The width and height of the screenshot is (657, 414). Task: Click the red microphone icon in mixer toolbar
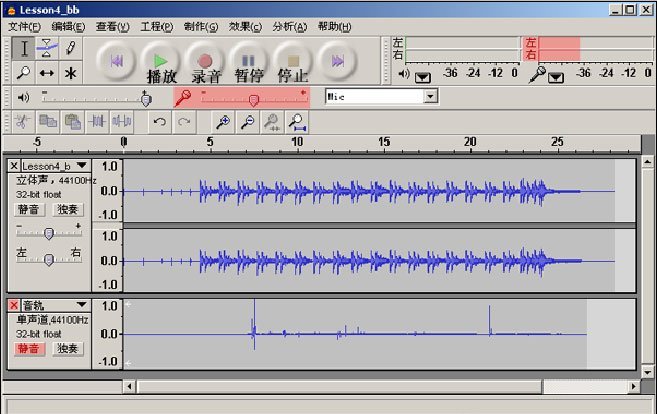[x=183, y=98]
